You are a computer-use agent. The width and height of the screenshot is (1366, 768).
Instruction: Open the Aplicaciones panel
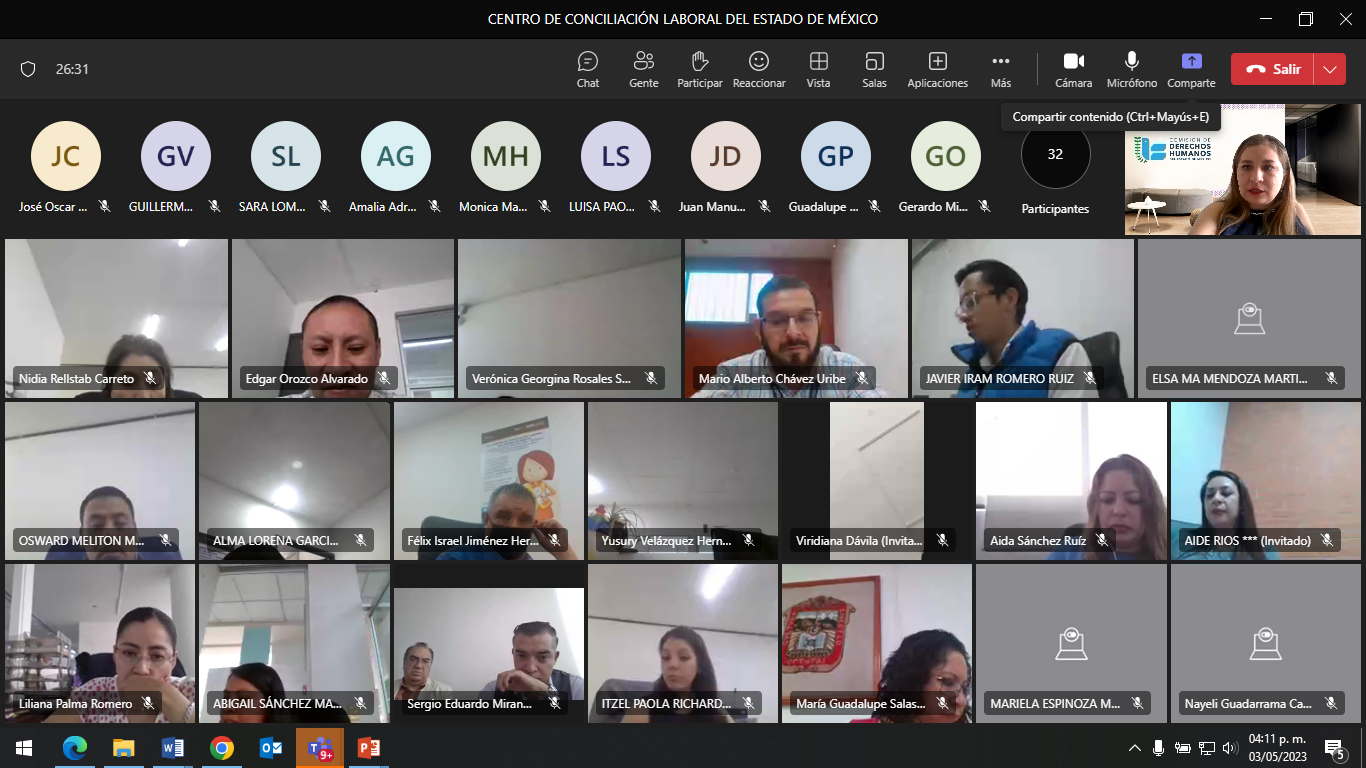937,69
